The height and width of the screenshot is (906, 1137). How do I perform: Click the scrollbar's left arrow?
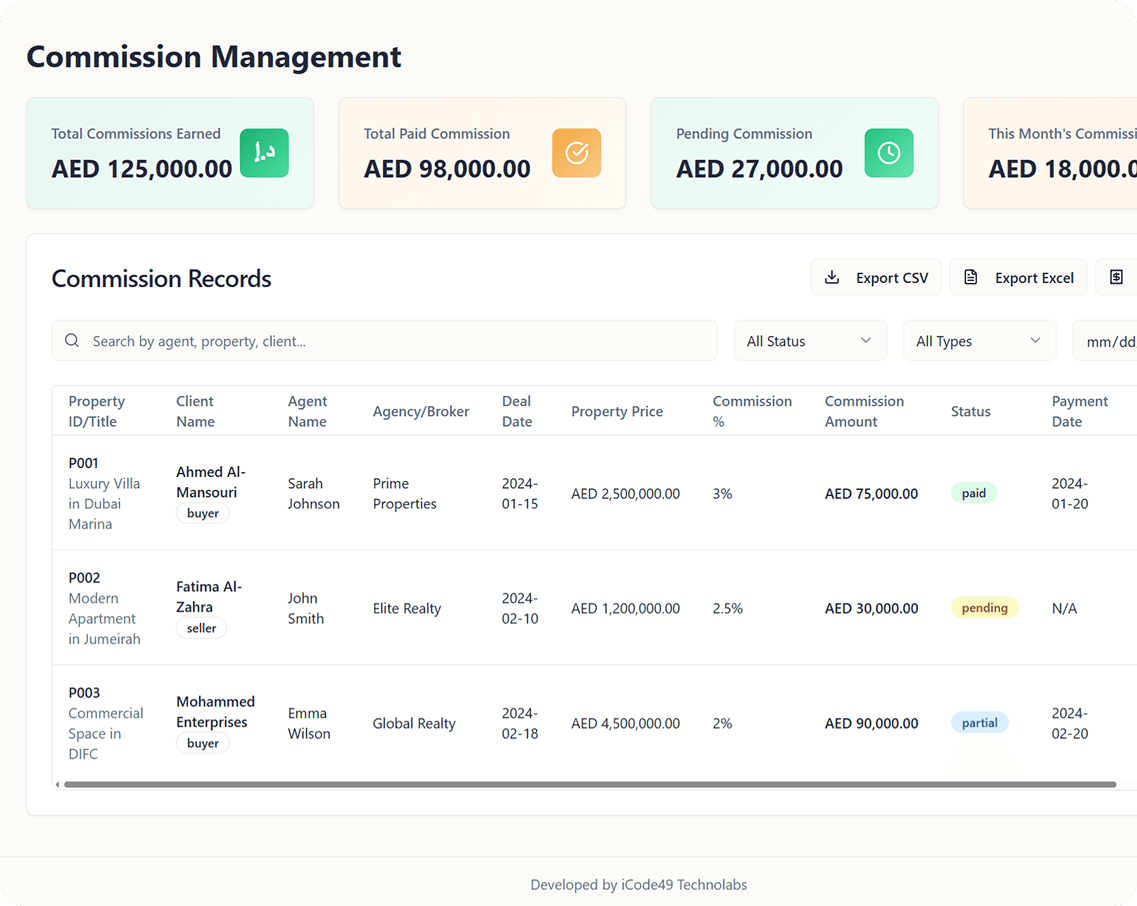(x=57, y=784)
